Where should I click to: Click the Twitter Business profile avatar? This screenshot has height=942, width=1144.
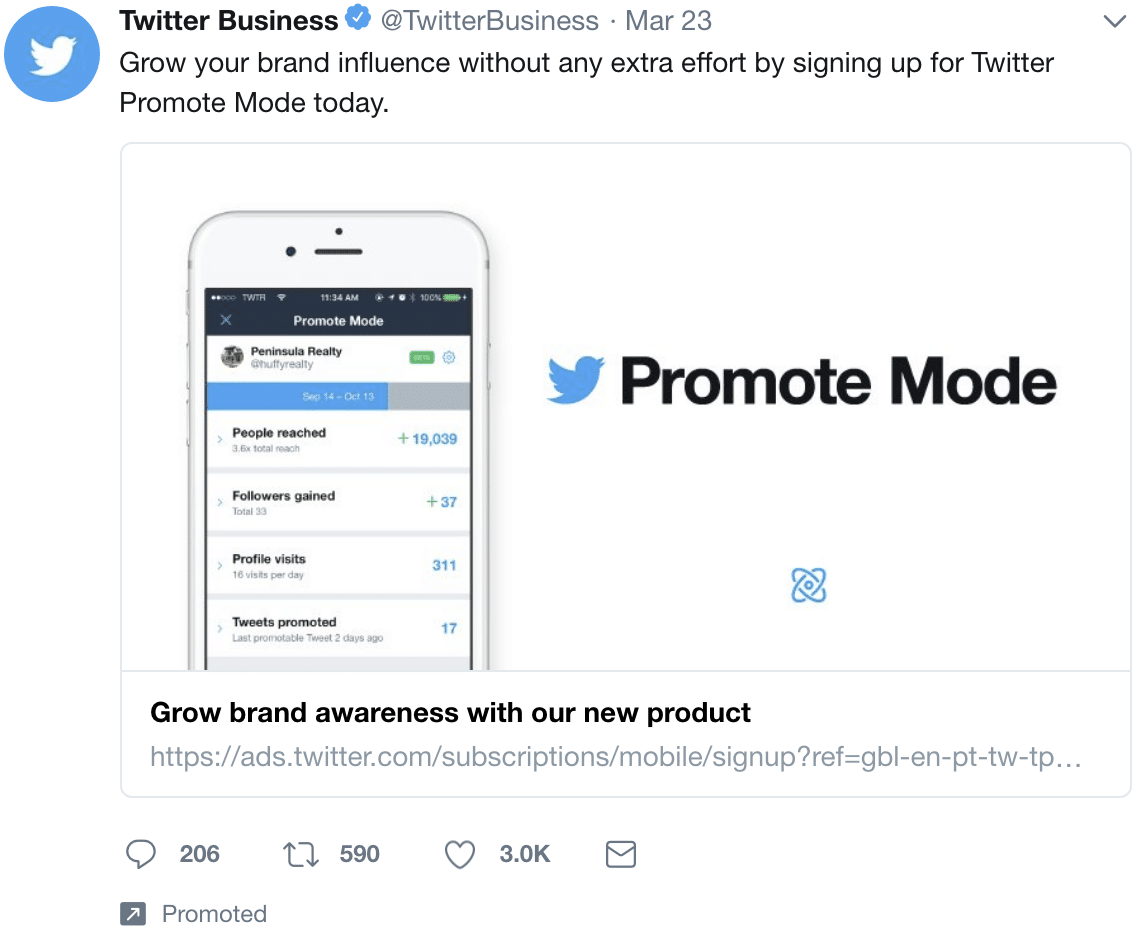(x=52, y=54)
